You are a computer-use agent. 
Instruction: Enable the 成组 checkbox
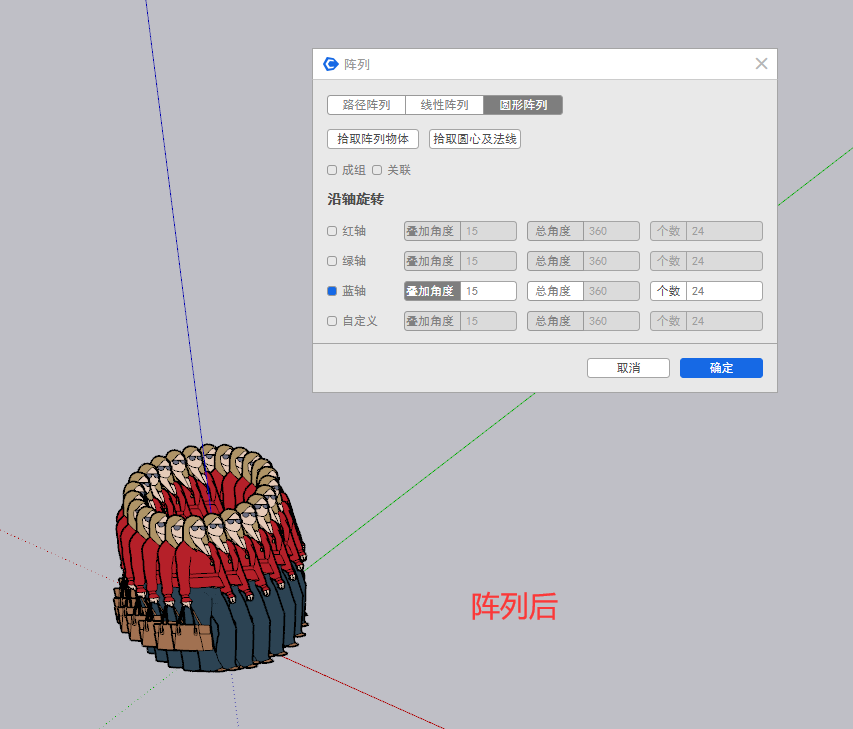tap(332, 170)
